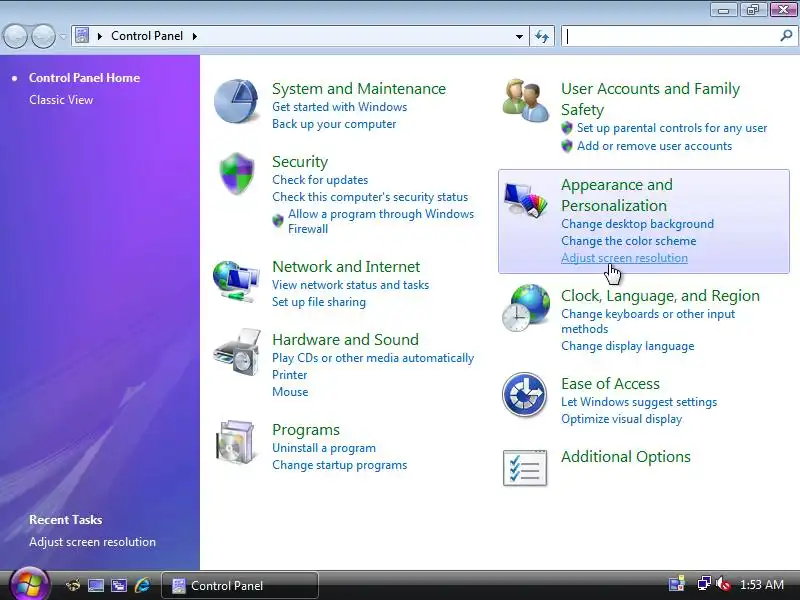
Task: Click Check this computer's security status
Action: pos(370,197)
